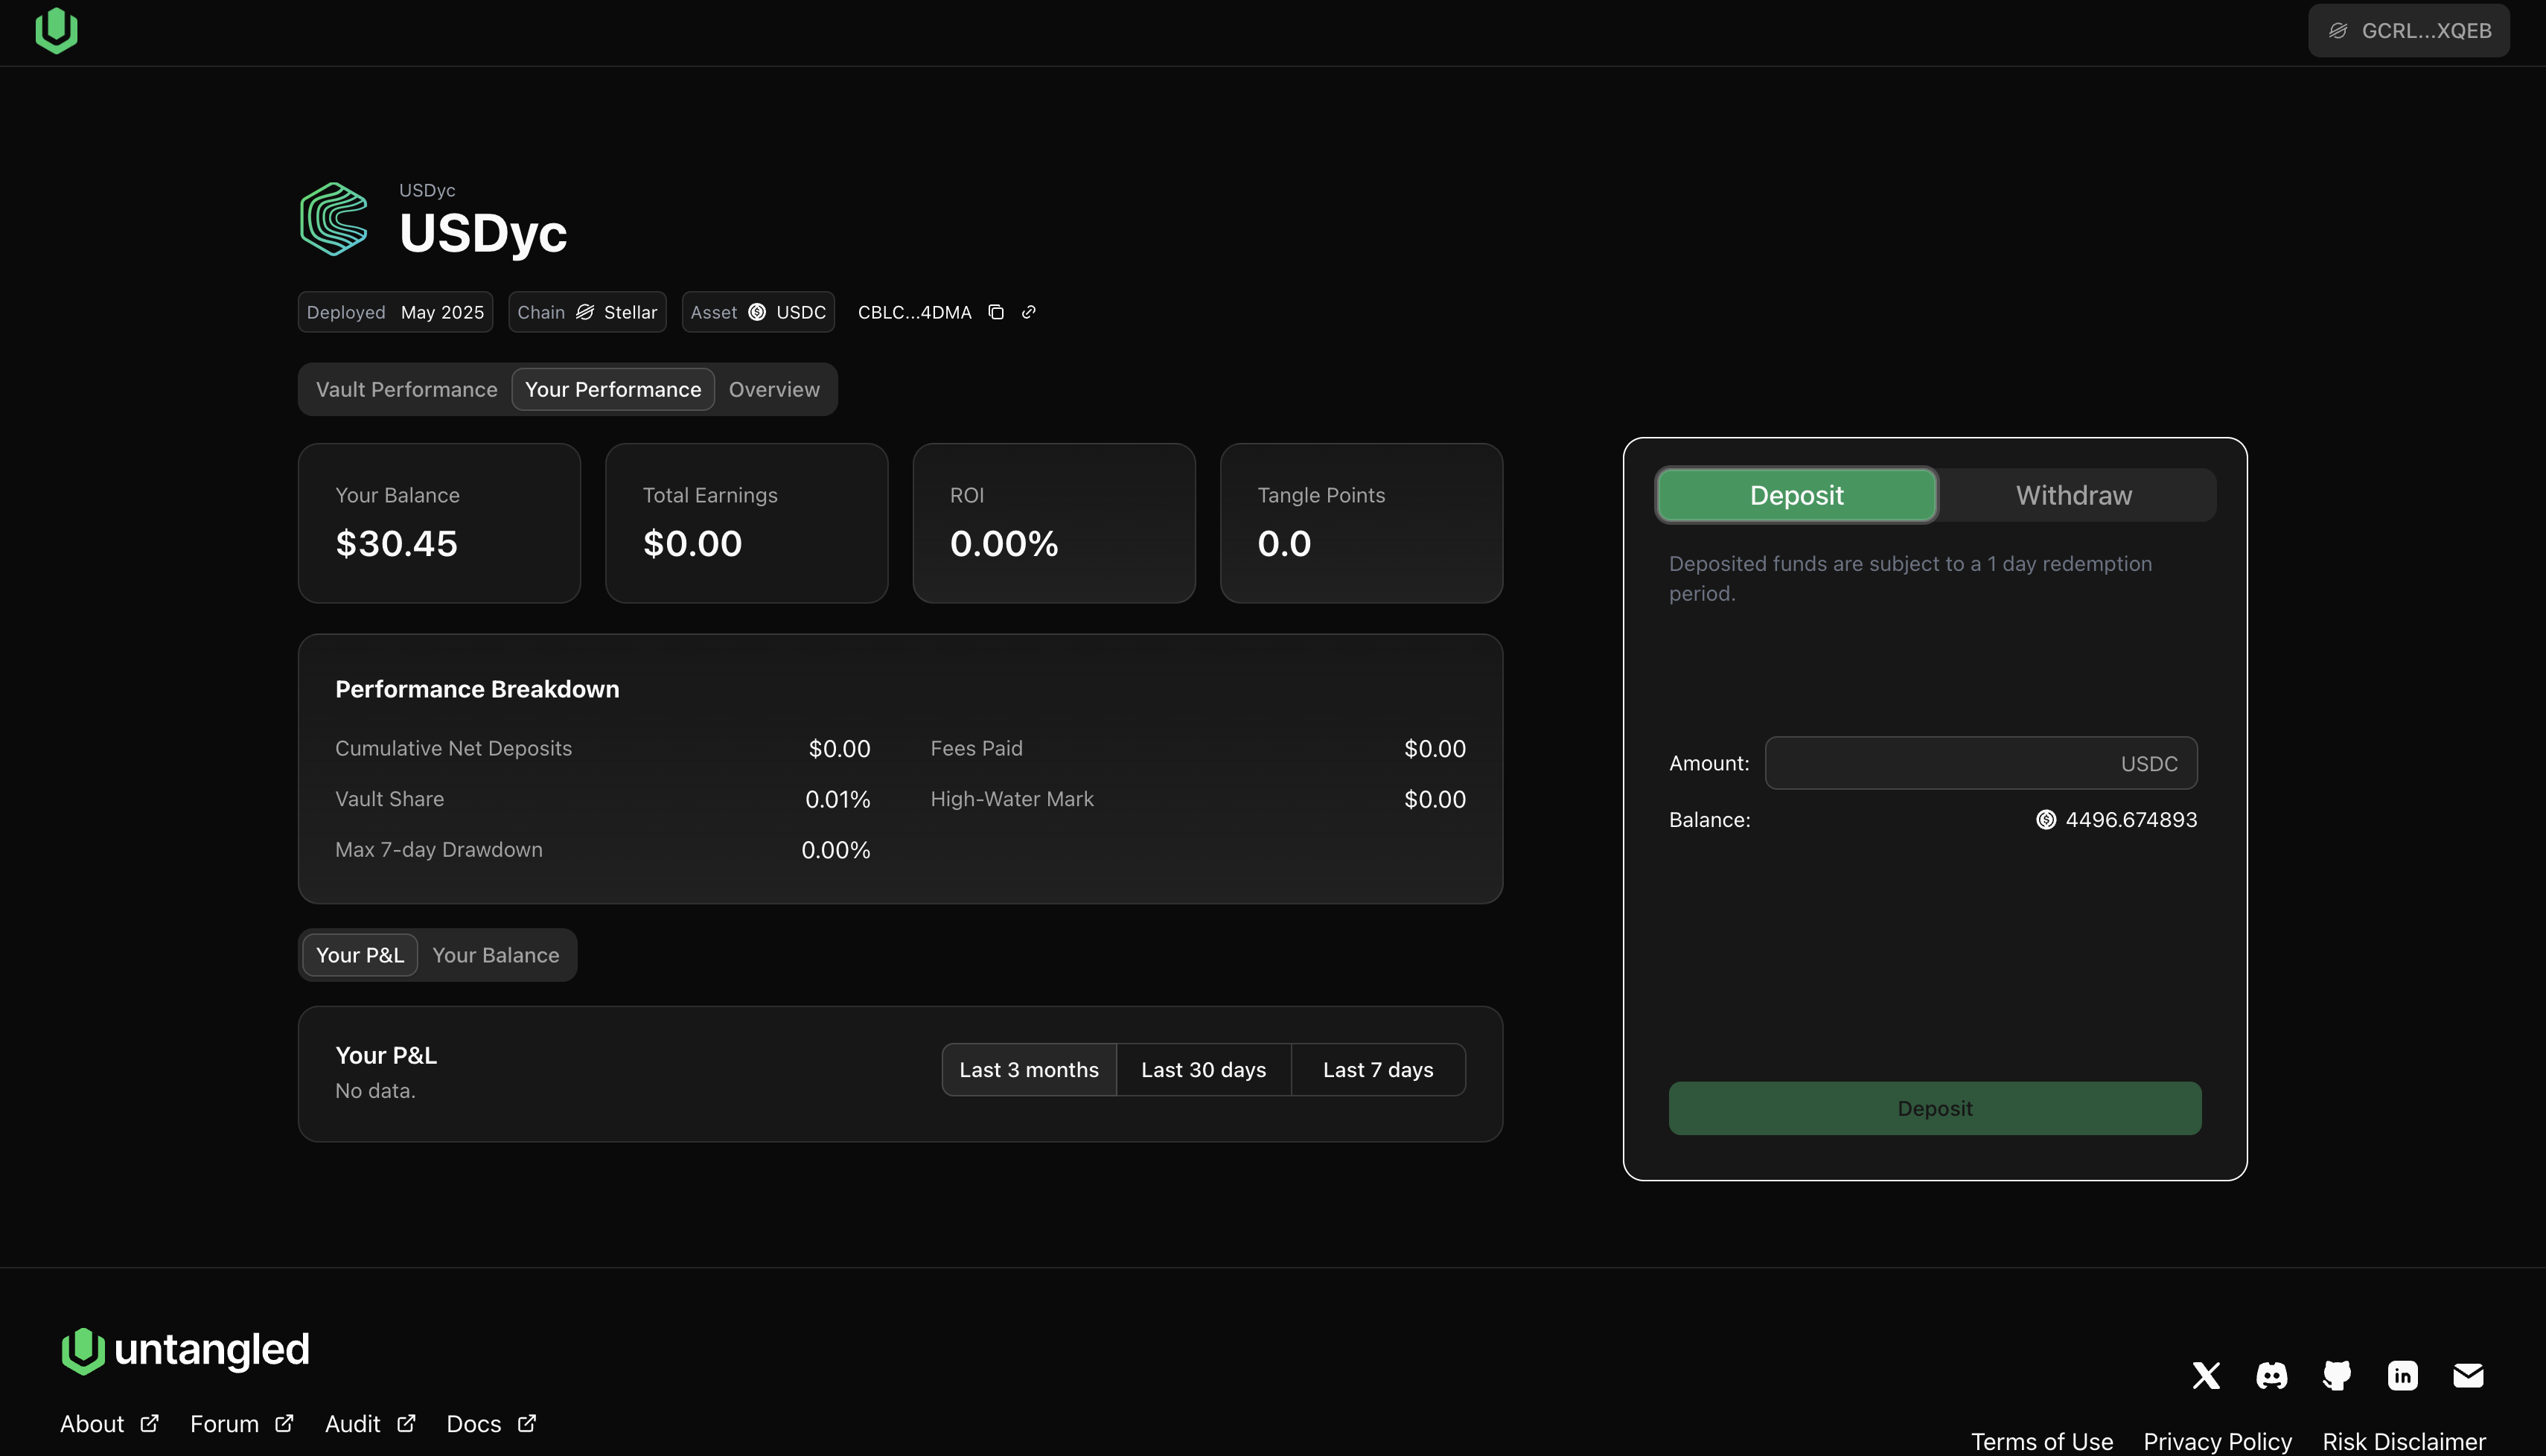
Task: Click the High-Water Mark row
Action: [x=1198, y=800]
